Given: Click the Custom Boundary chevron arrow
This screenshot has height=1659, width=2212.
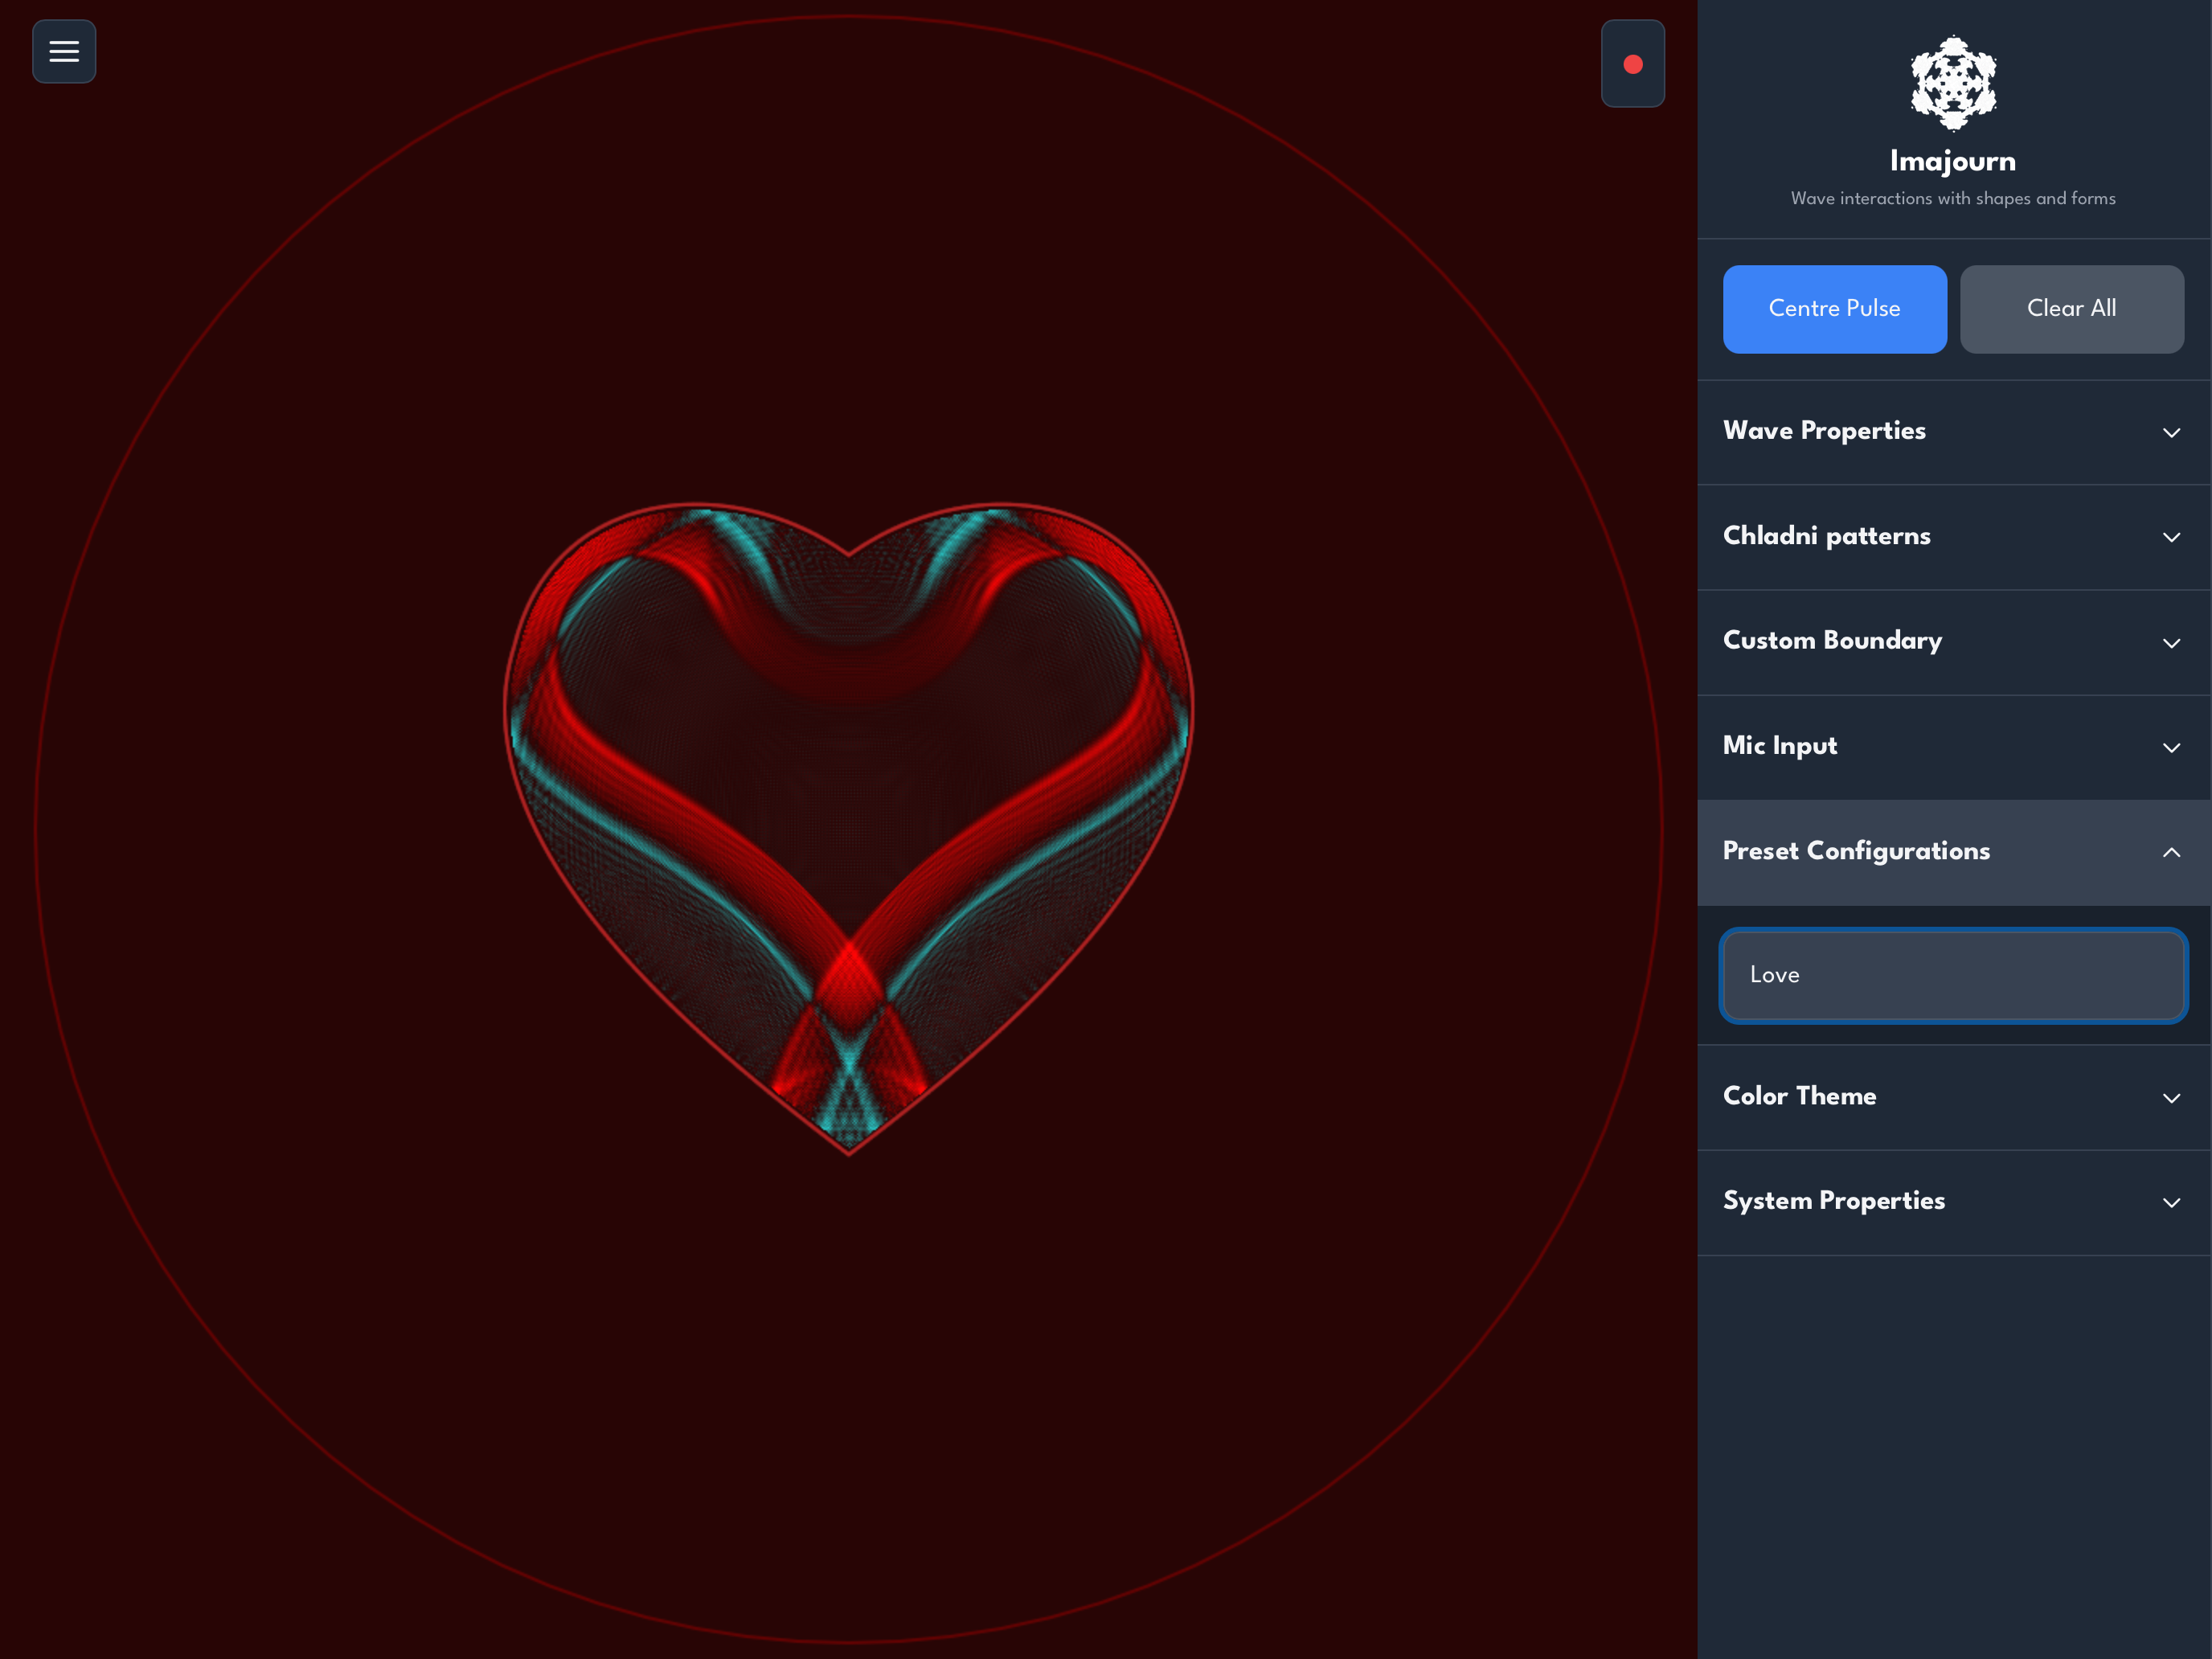Looking at the screenshot, I should coord(2171,643).
